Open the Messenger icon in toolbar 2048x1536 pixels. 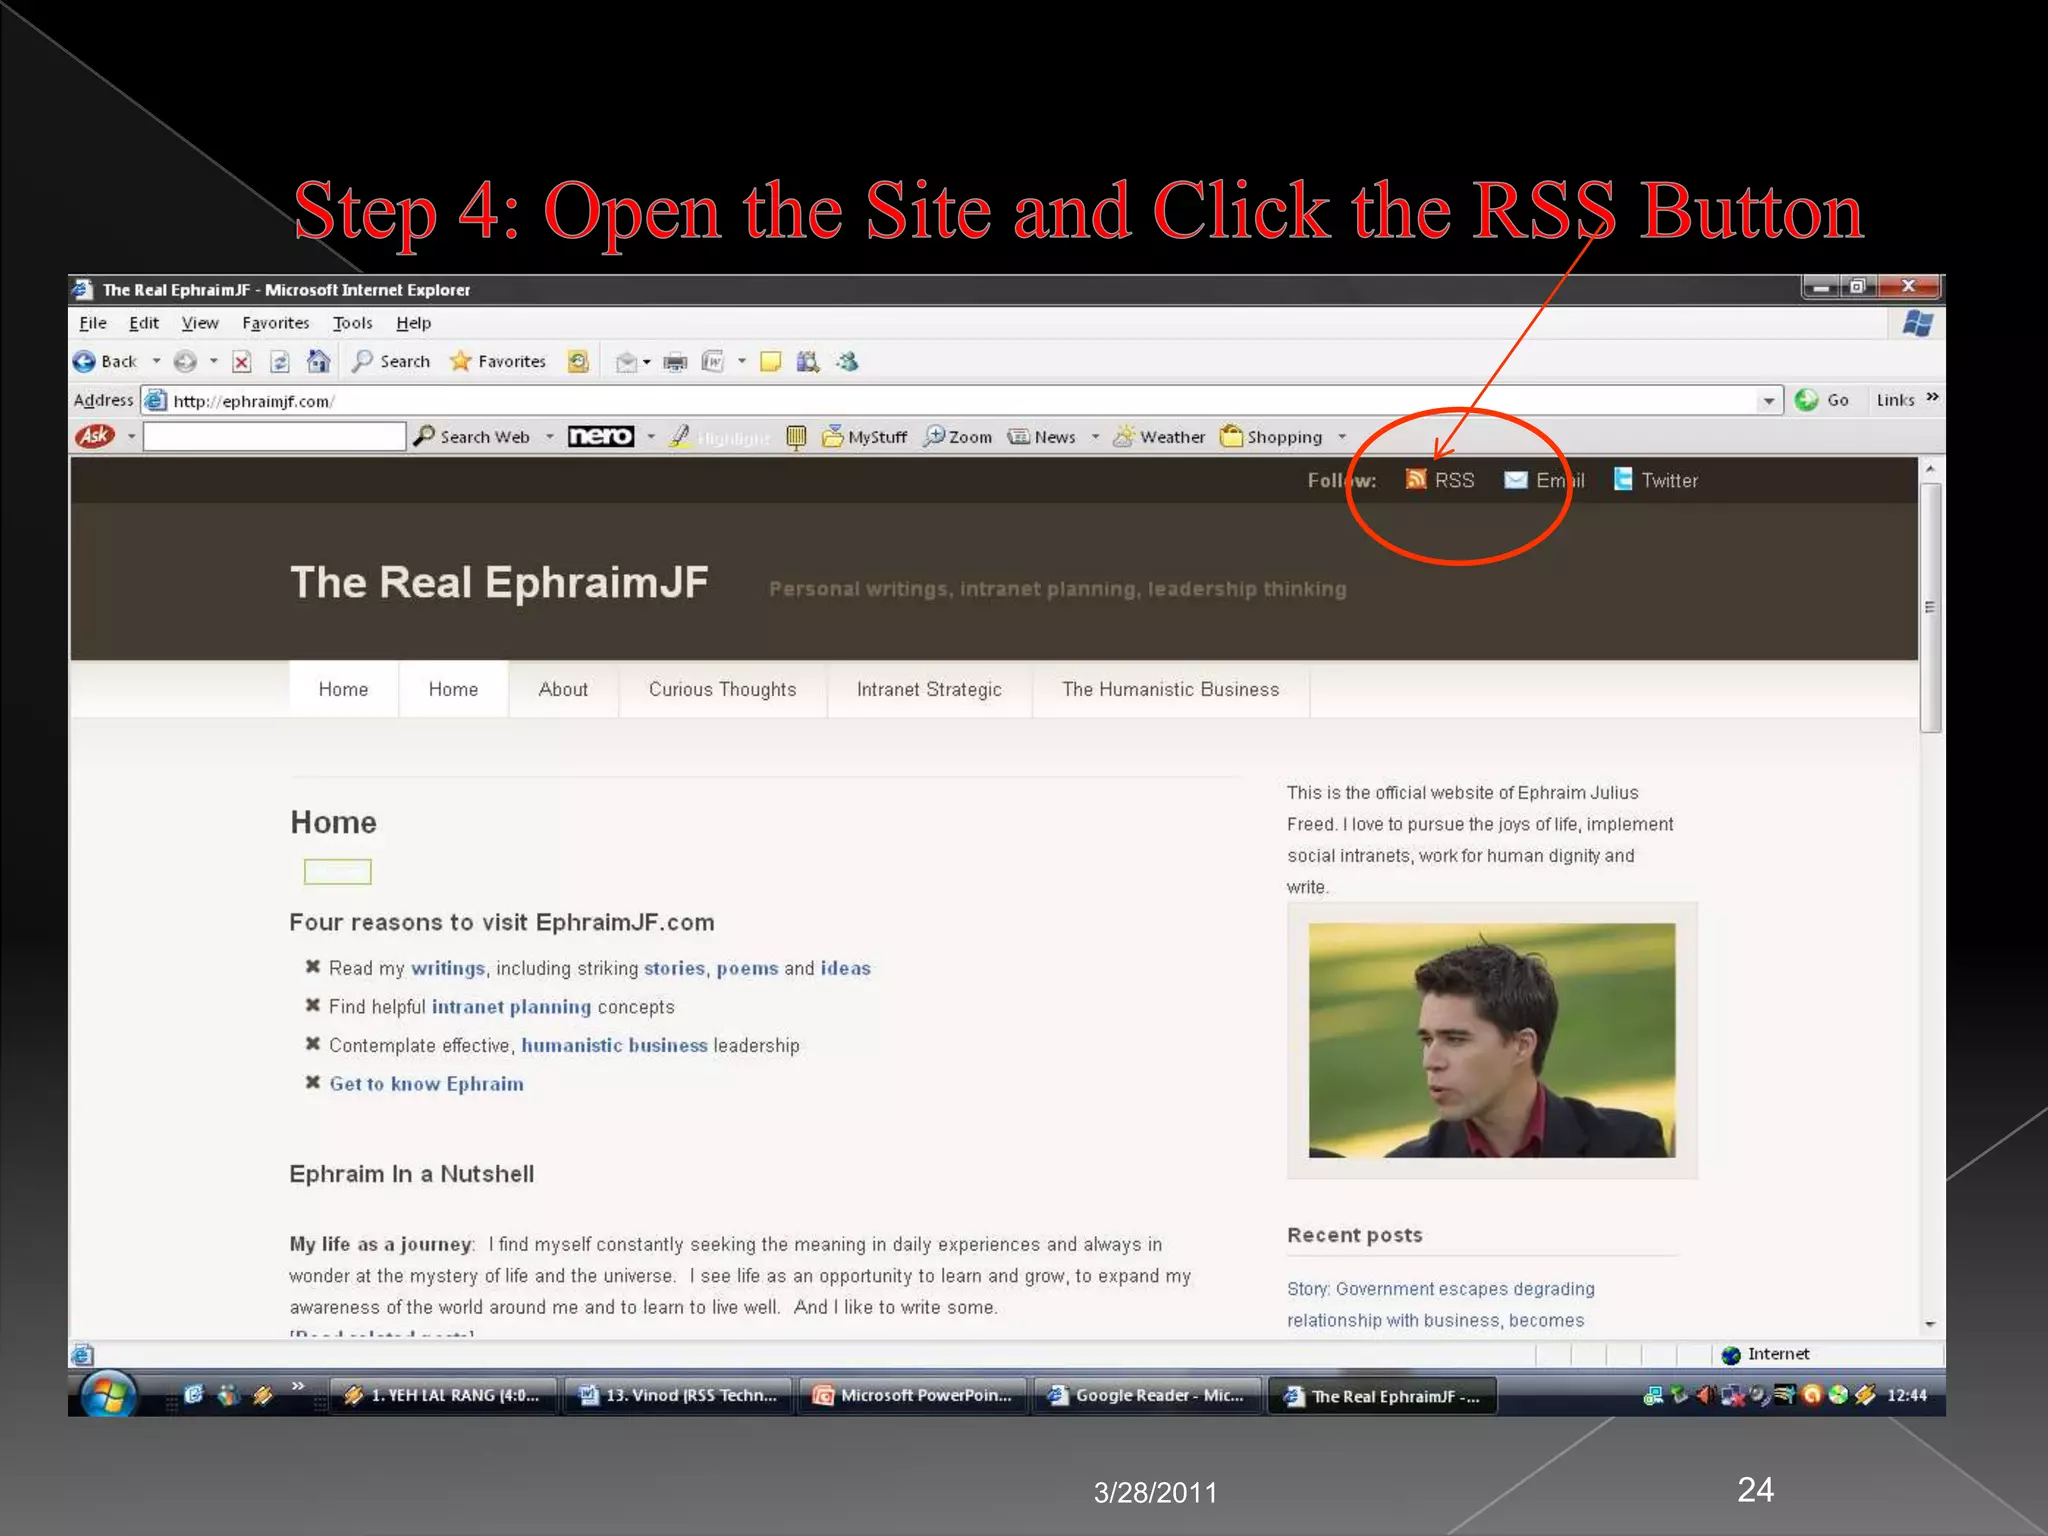[x=848, y=361]
